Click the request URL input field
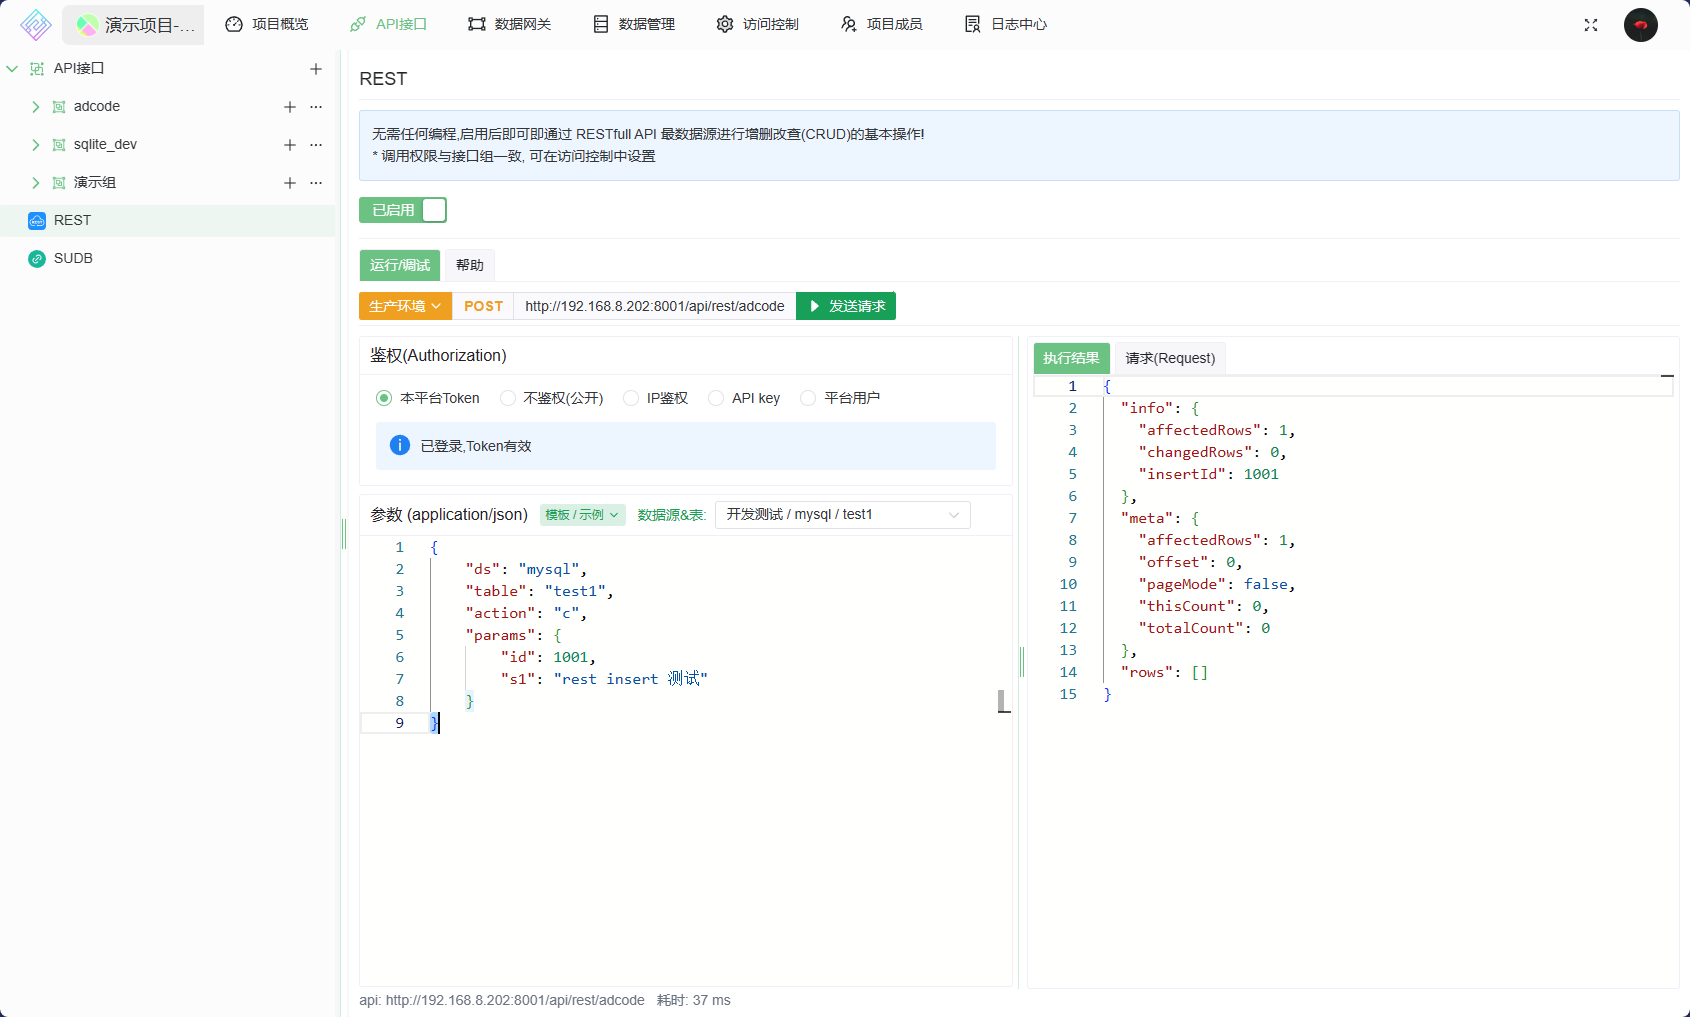The height and width of the screenshot is (1017, 1690). (x=654, y=306)
